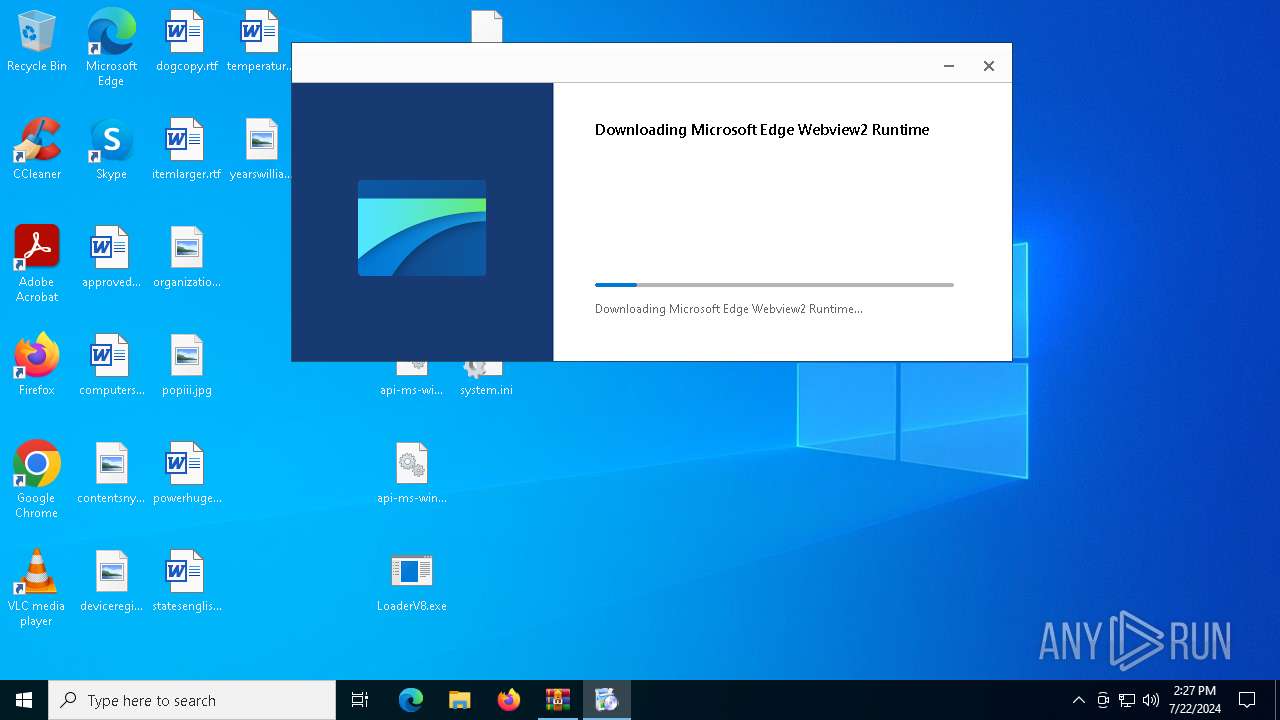Open Task View from the taskbar
The image size is (1280, 720).
[x=360, y=700]
